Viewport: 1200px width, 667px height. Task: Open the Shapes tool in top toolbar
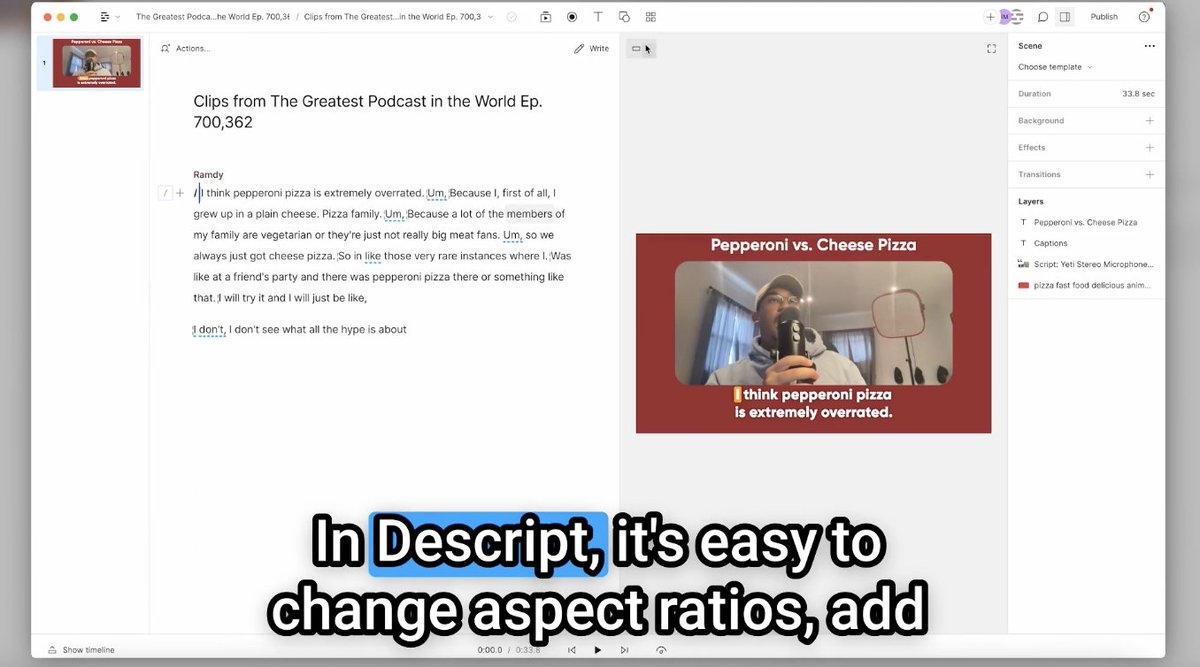click(x=624, y=17)
